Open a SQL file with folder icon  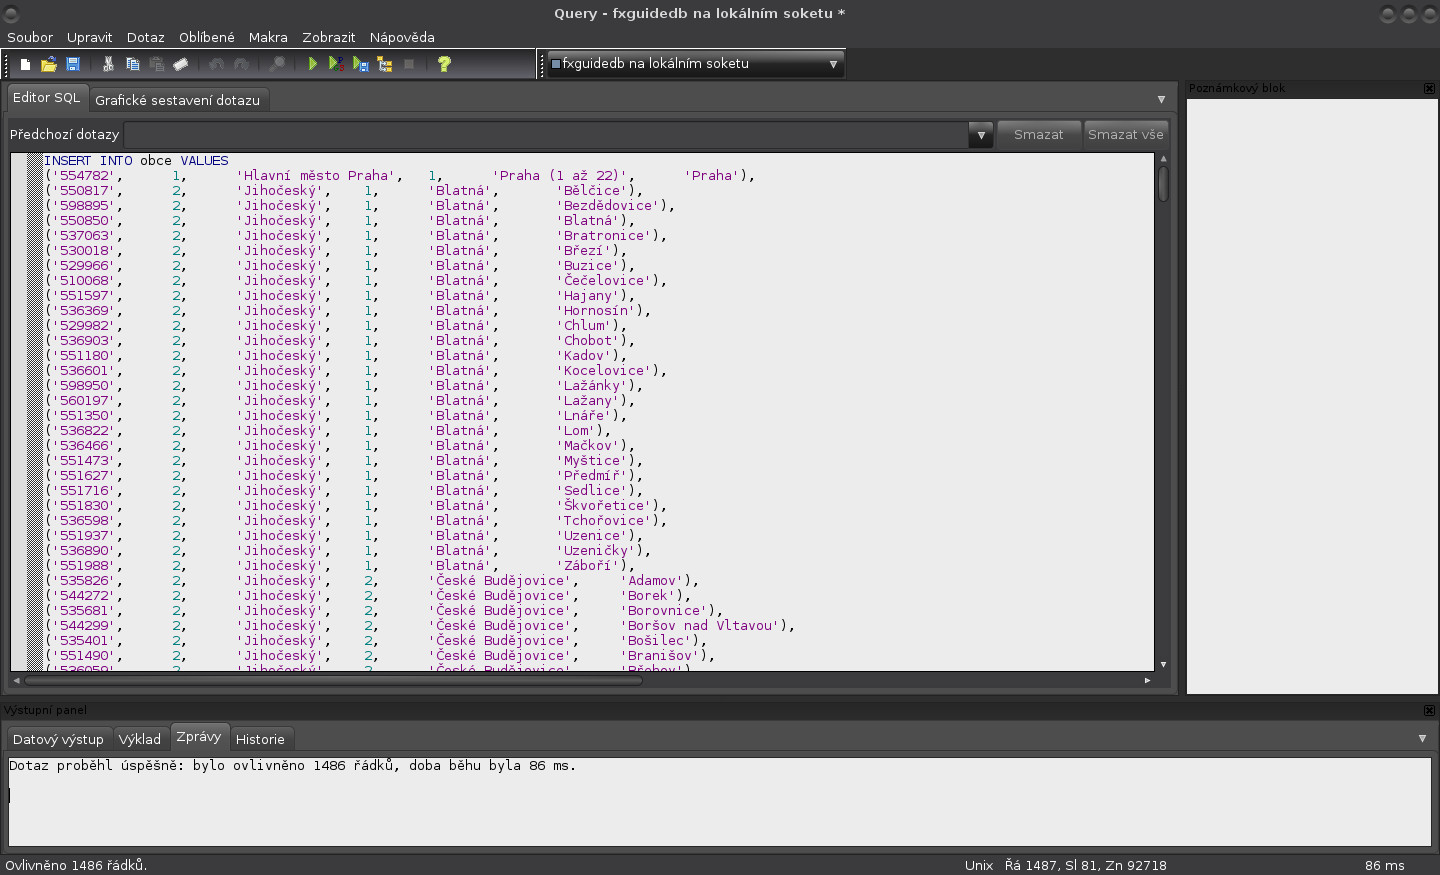48,64
